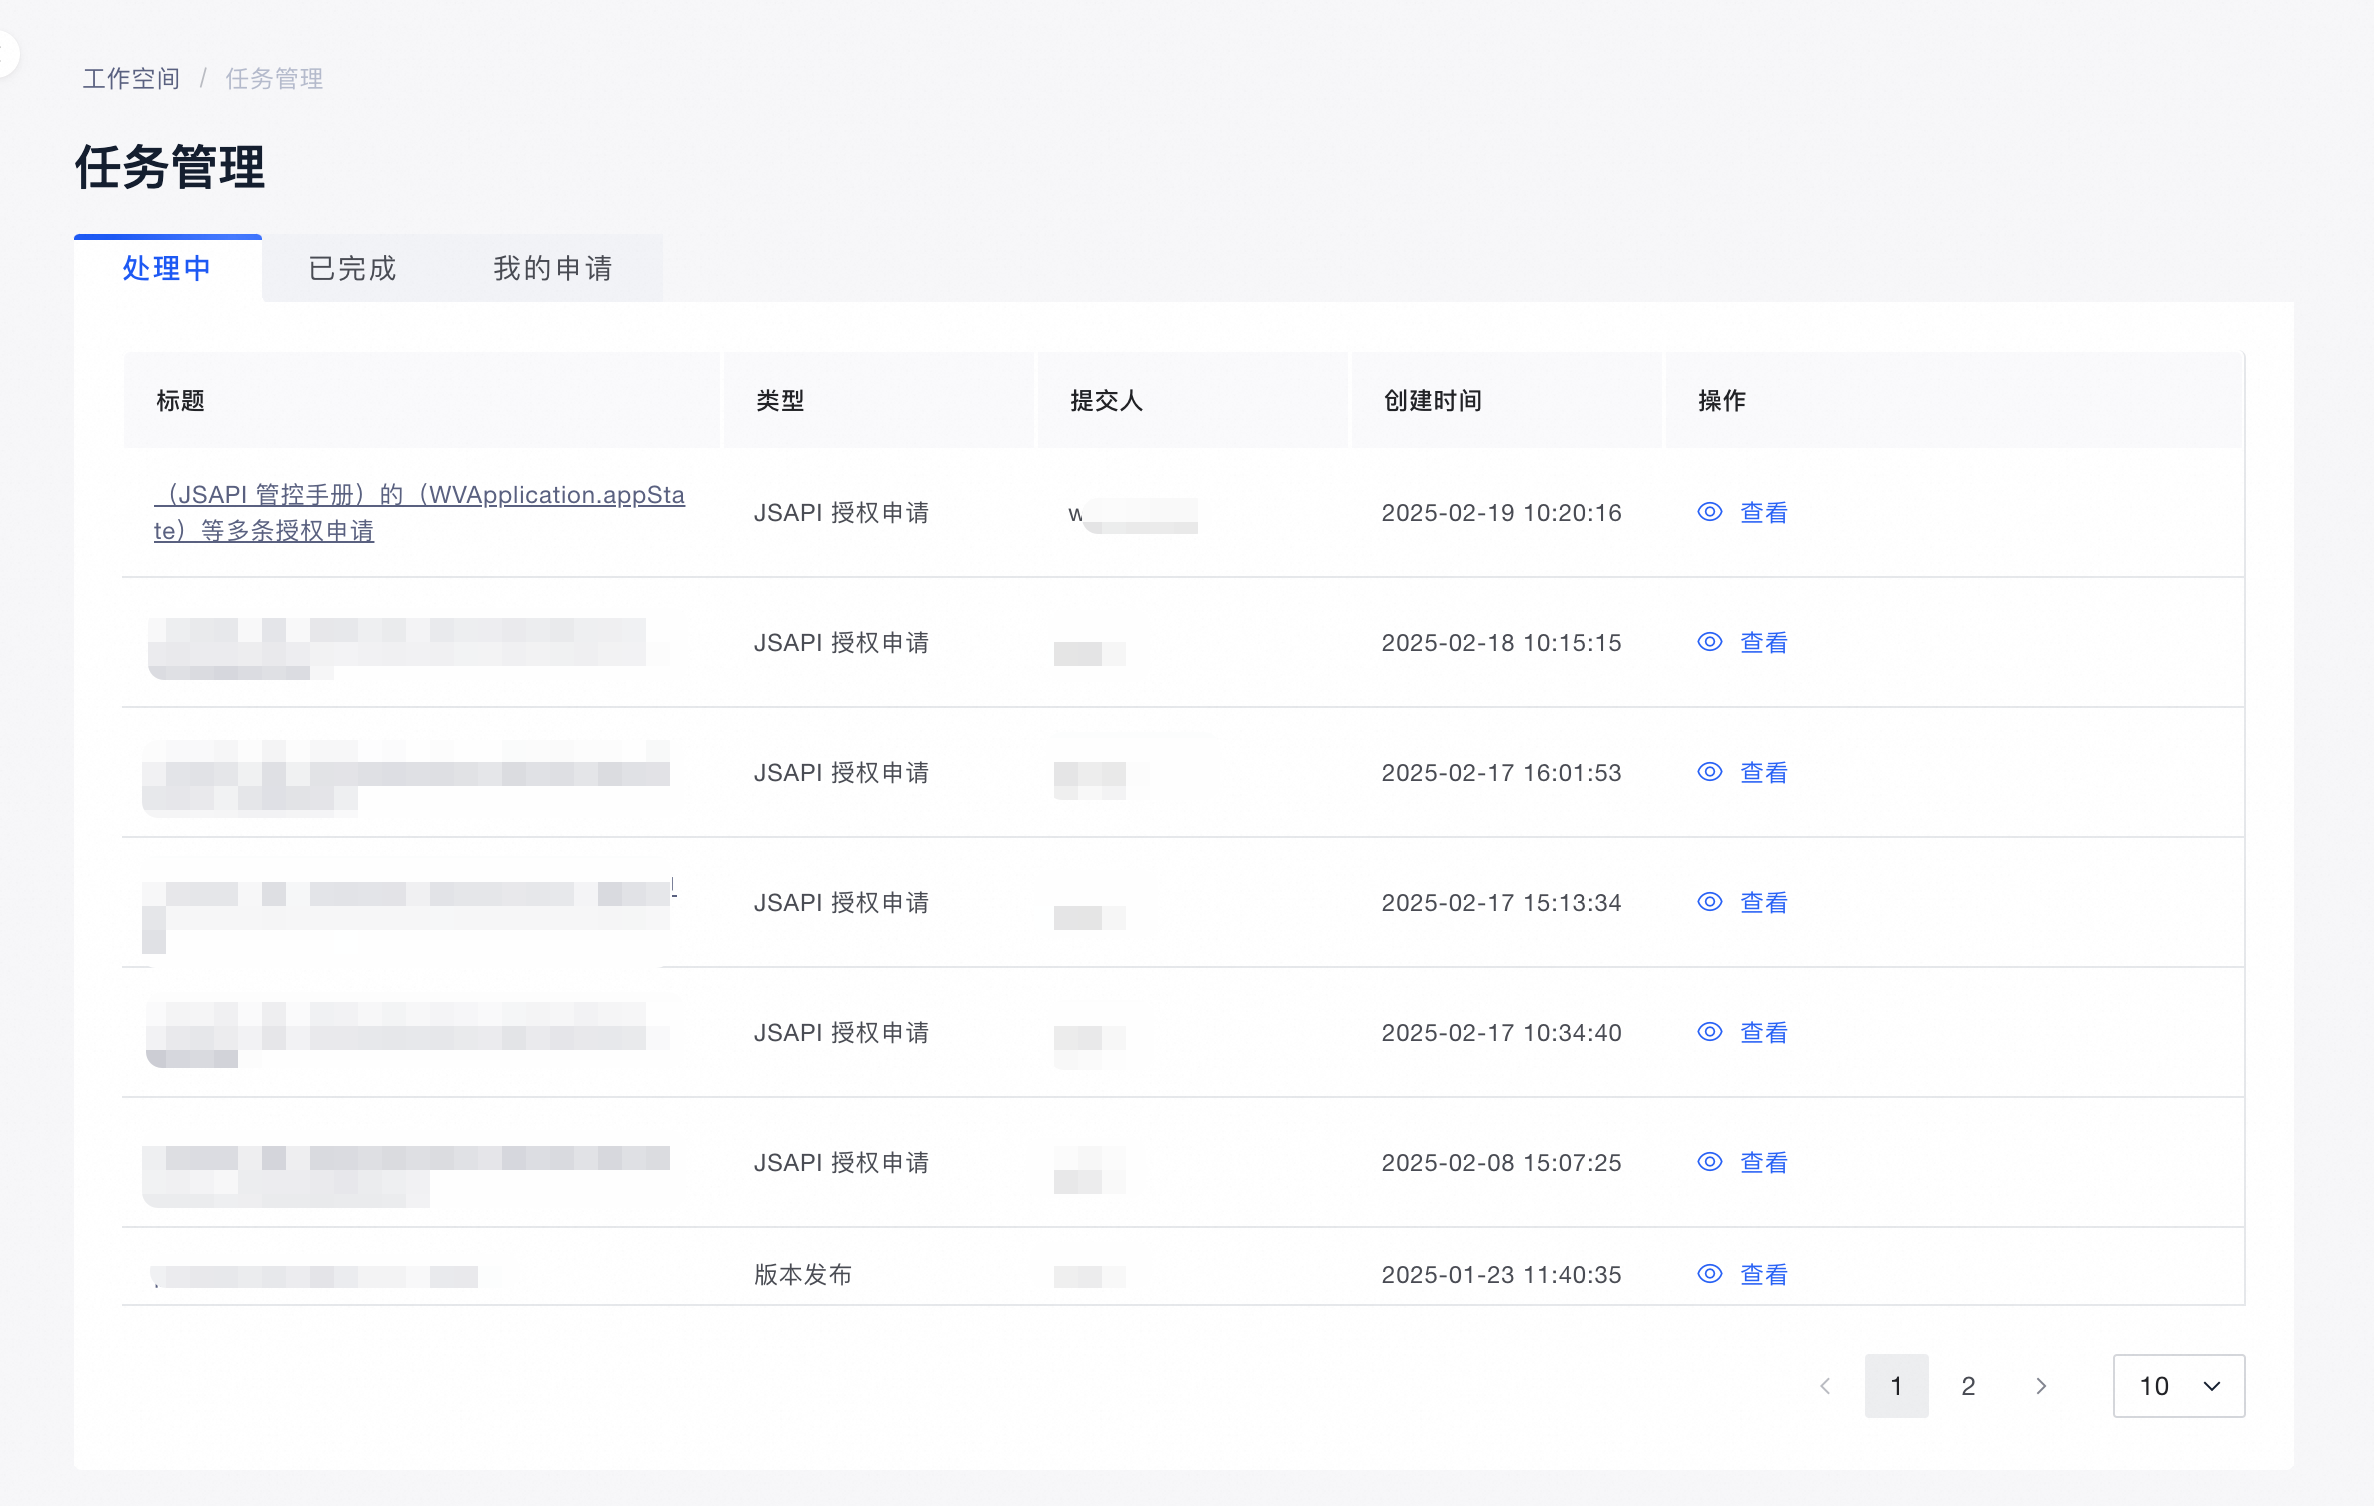This screenshot has height=1506, width=2374.
Task: Click eye icon for 2025-02-17 15:13:34 row
Action: pos(1710,902)
